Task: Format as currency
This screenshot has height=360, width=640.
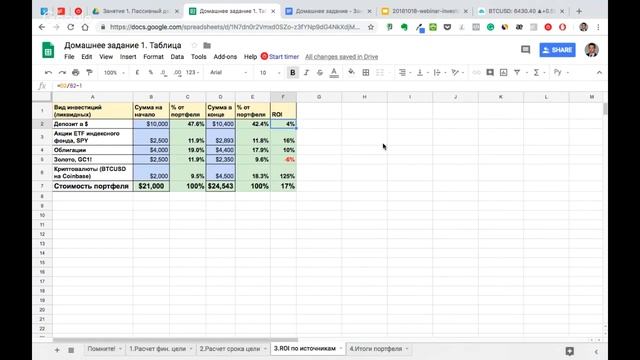Action: [x=137, y=73]
